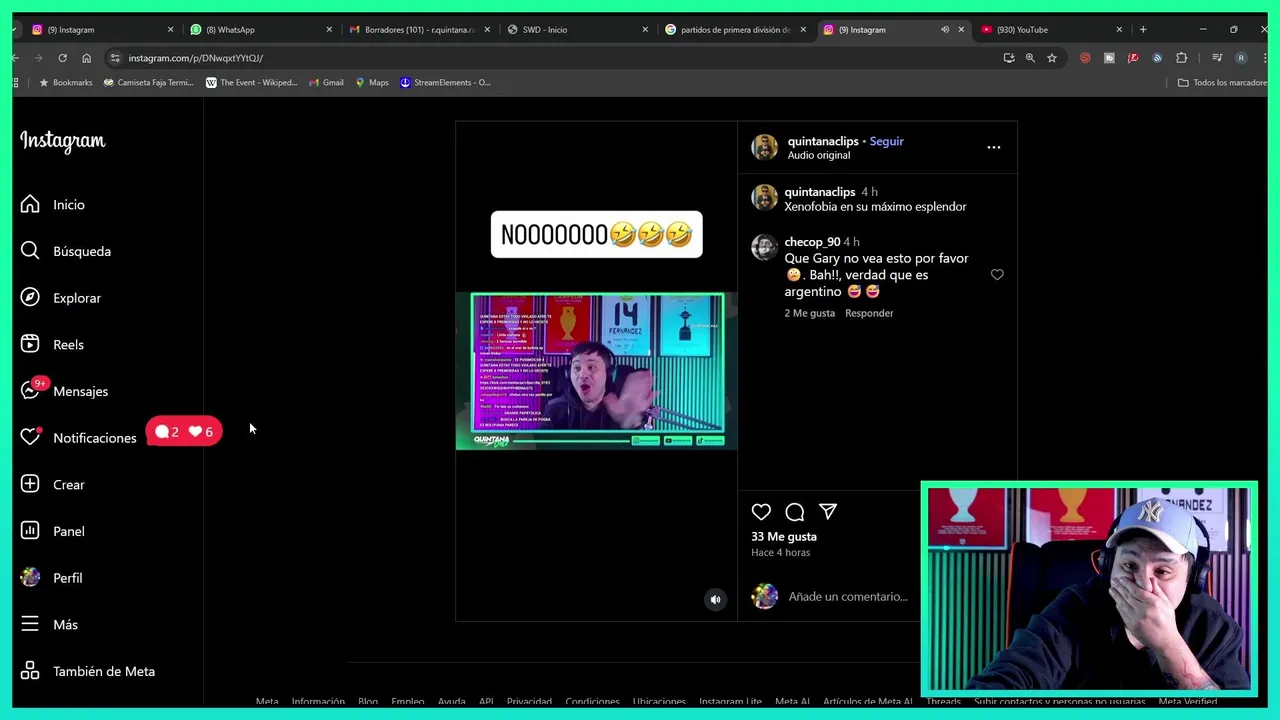
Task: Open StreamElements bookmark
Action: (446, 83)
